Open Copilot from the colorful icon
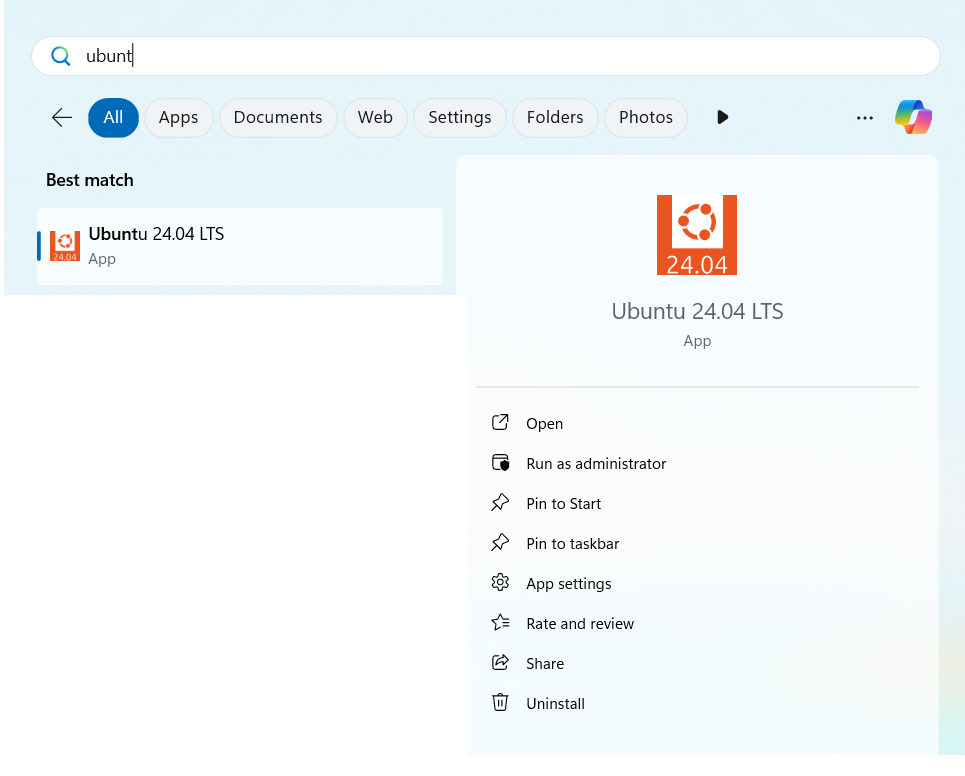This screenshot has height=776, width=965. coord(913,117)
